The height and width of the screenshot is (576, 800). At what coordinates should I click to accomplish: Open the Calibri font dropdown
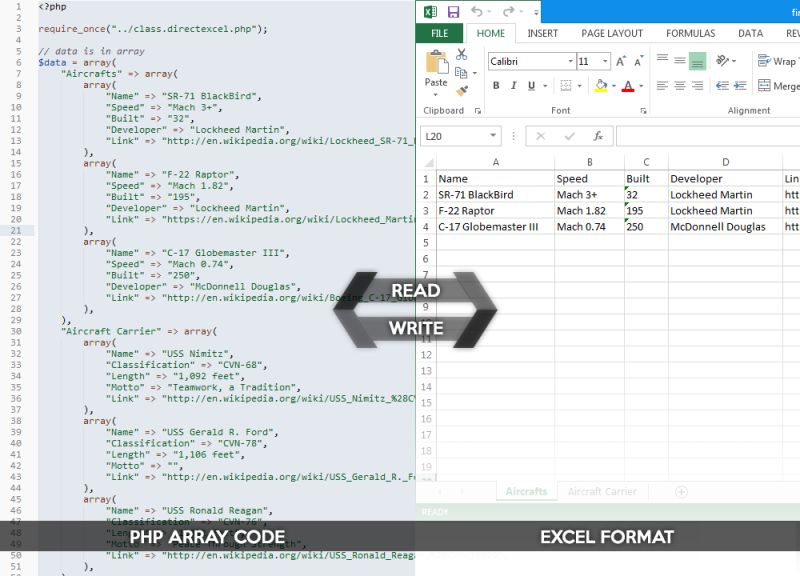tap(570, 60)
